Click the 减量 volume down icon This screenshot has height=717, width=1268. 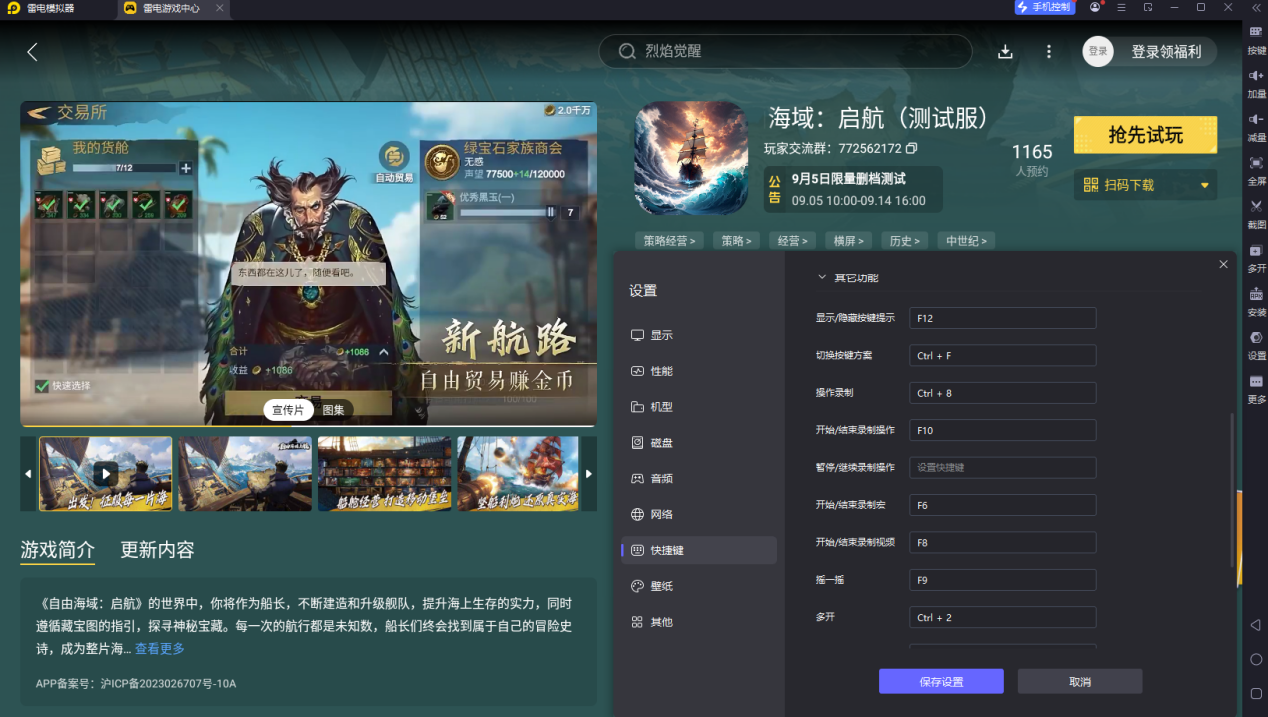click(x=1256, y=119)
